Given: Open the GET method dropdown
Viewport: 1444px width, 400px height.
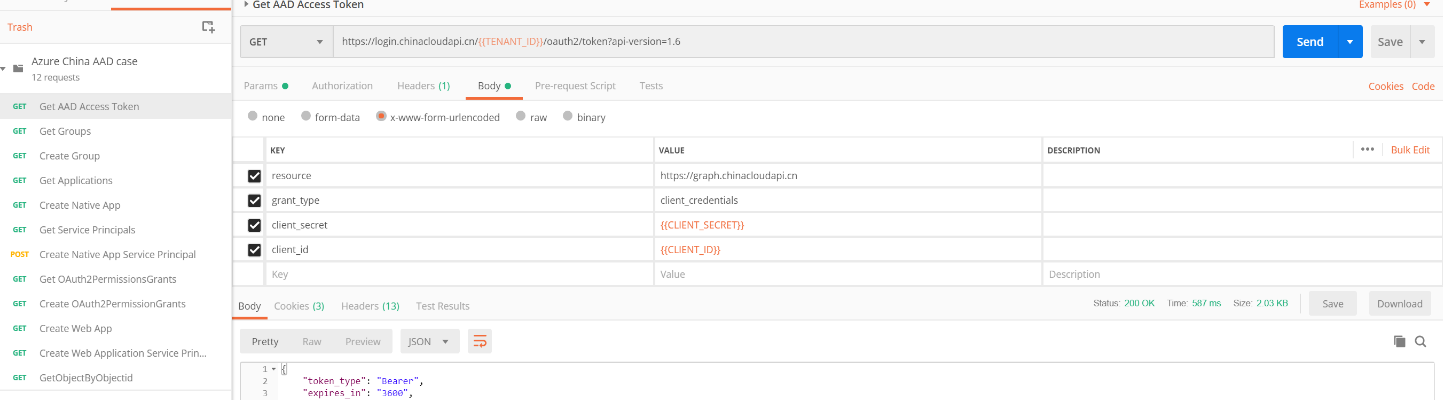Looking at the screenshot, I should click(x=286, y=42).
